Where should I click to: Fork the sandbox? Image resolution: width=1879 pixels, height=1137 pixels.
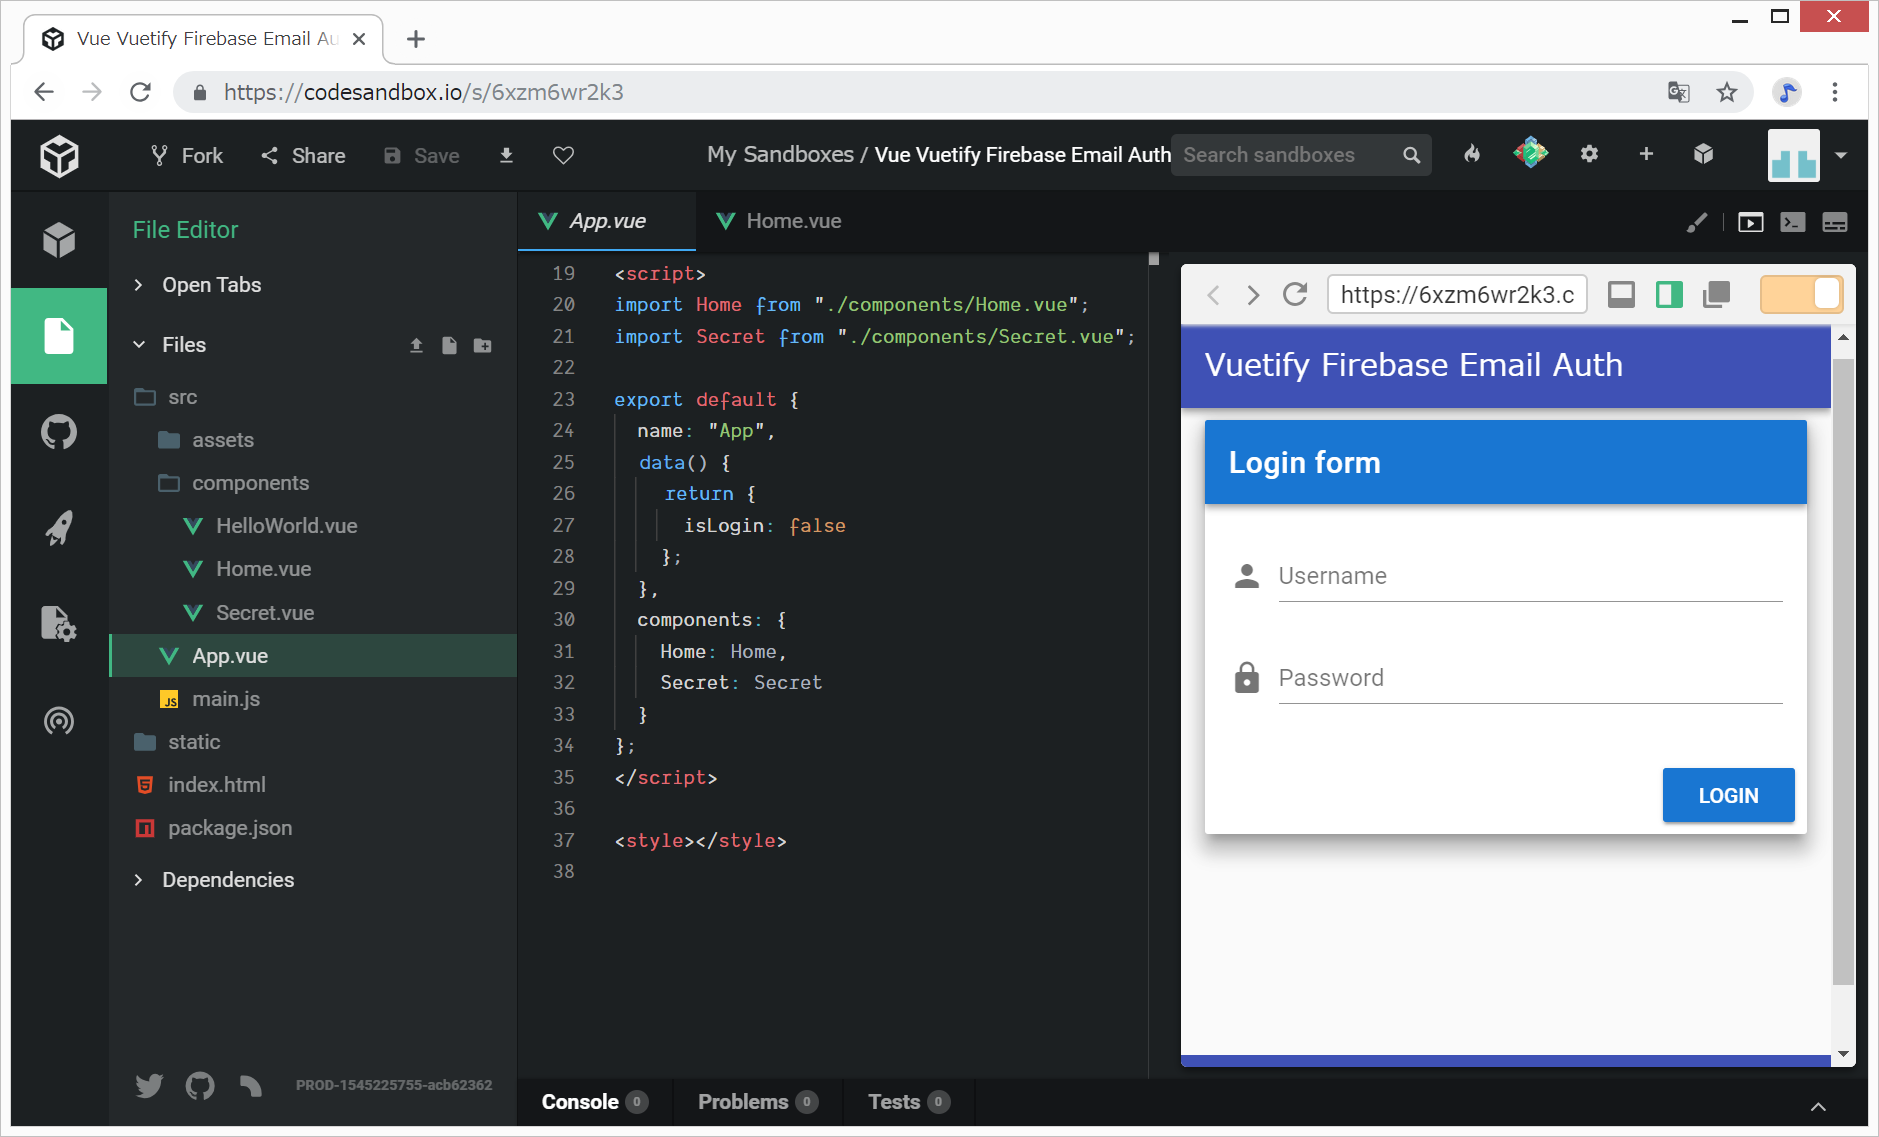[187, 155]
